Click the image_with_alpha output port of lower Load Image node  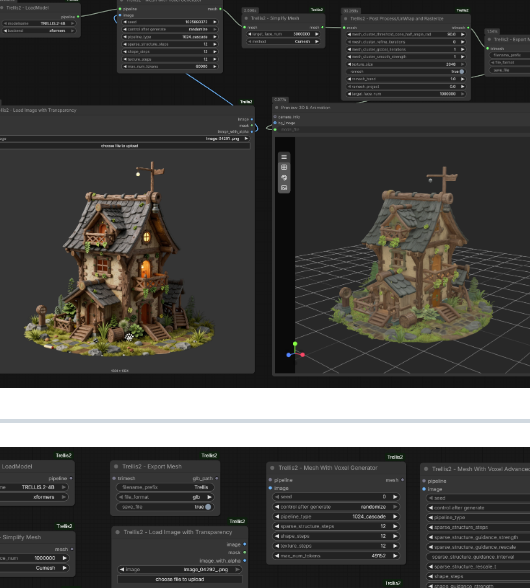[x=245, y=561]
